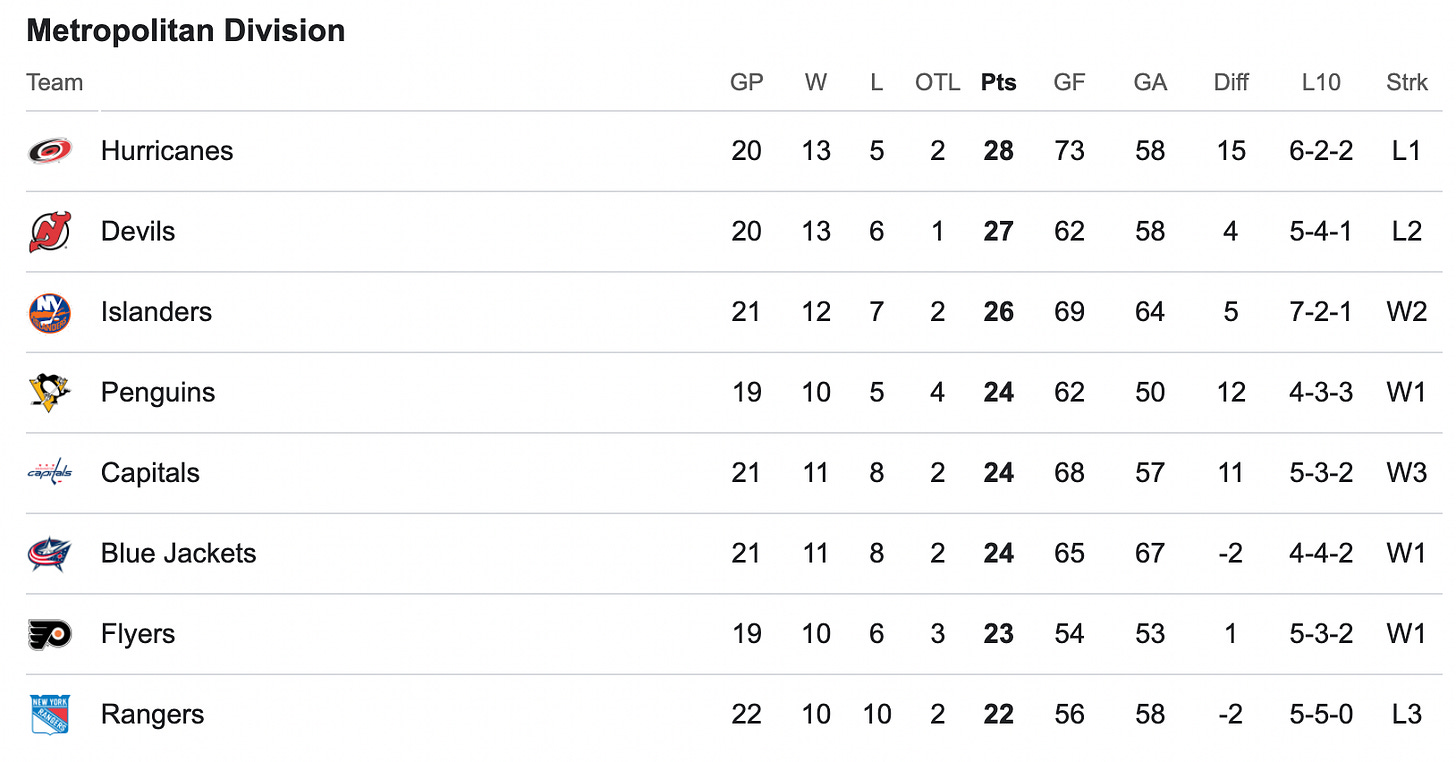
Task: Open the Blue Jackets team name link
Action: (x=179, y=554)
